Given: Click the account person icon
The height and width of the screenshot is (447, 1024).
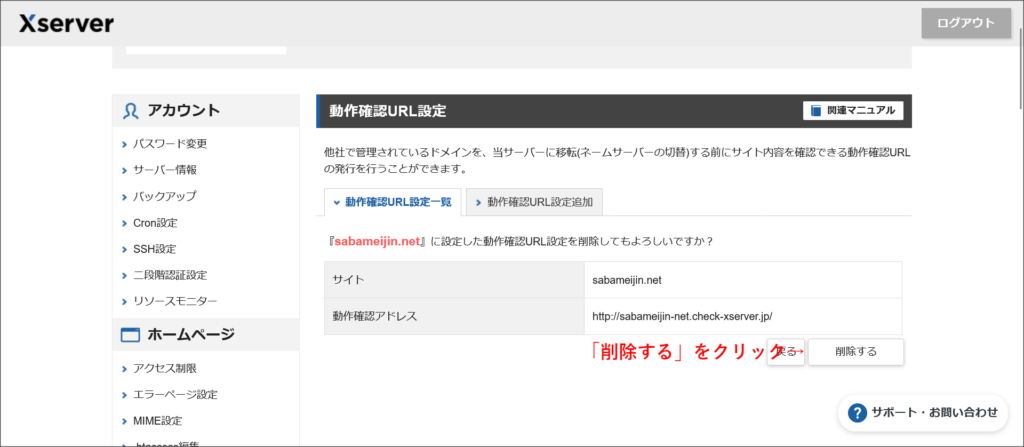Looking at the screenshot, I should [x=130, y=110].
